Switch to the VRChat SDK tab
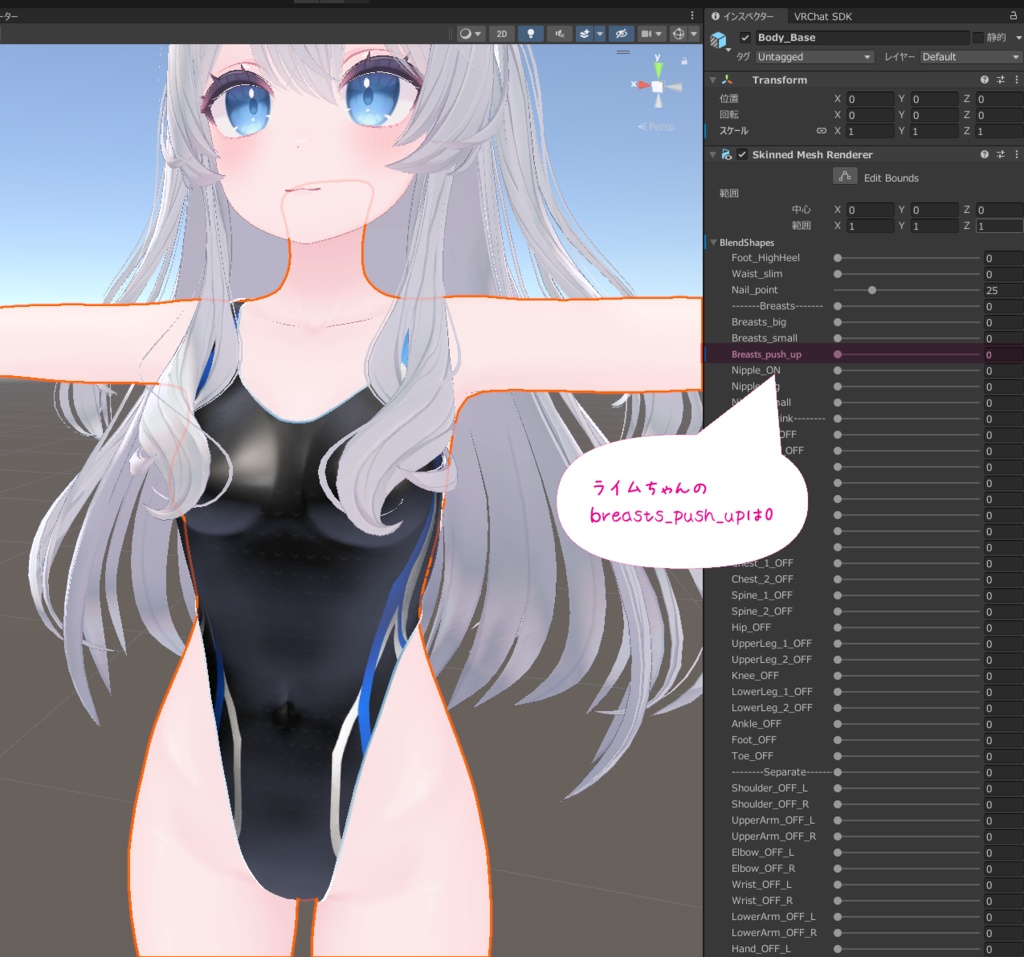Image resolution: width=1024 pixels, height=957 pixels. tap(822, 16)
